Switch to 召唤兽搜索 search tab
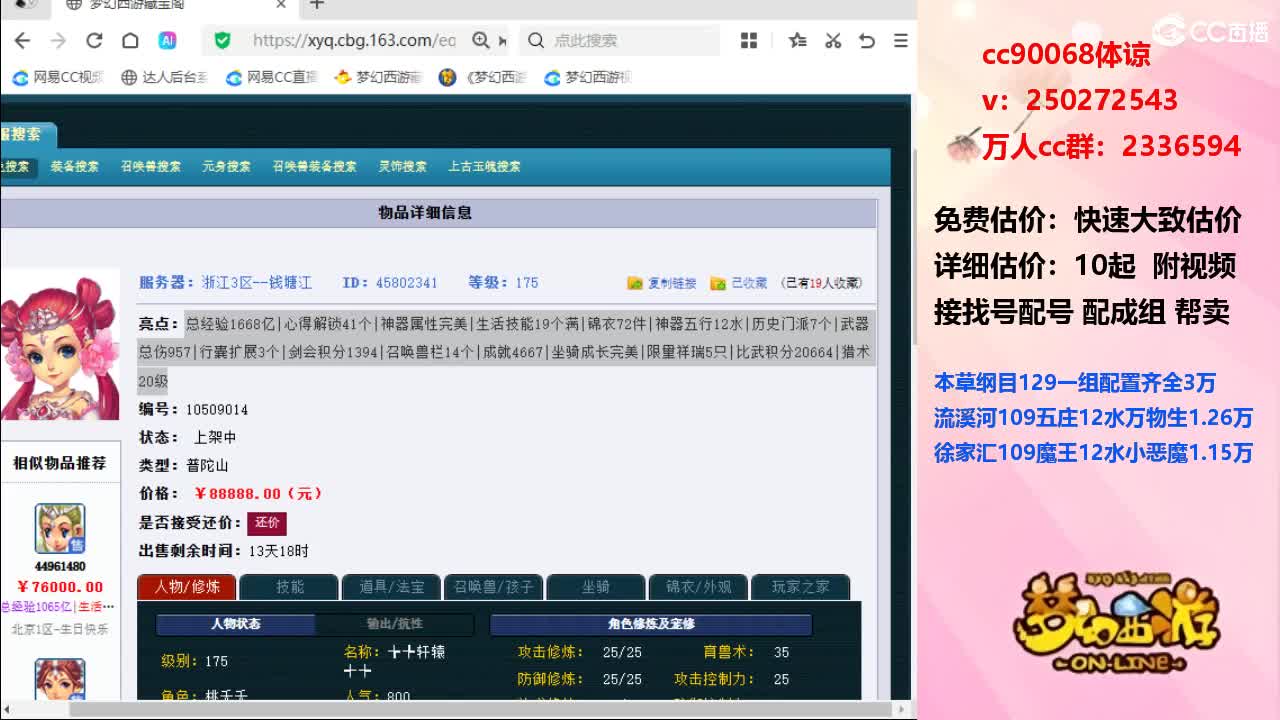Viewport: 1280px width, 720px height. tap(151, 167)
